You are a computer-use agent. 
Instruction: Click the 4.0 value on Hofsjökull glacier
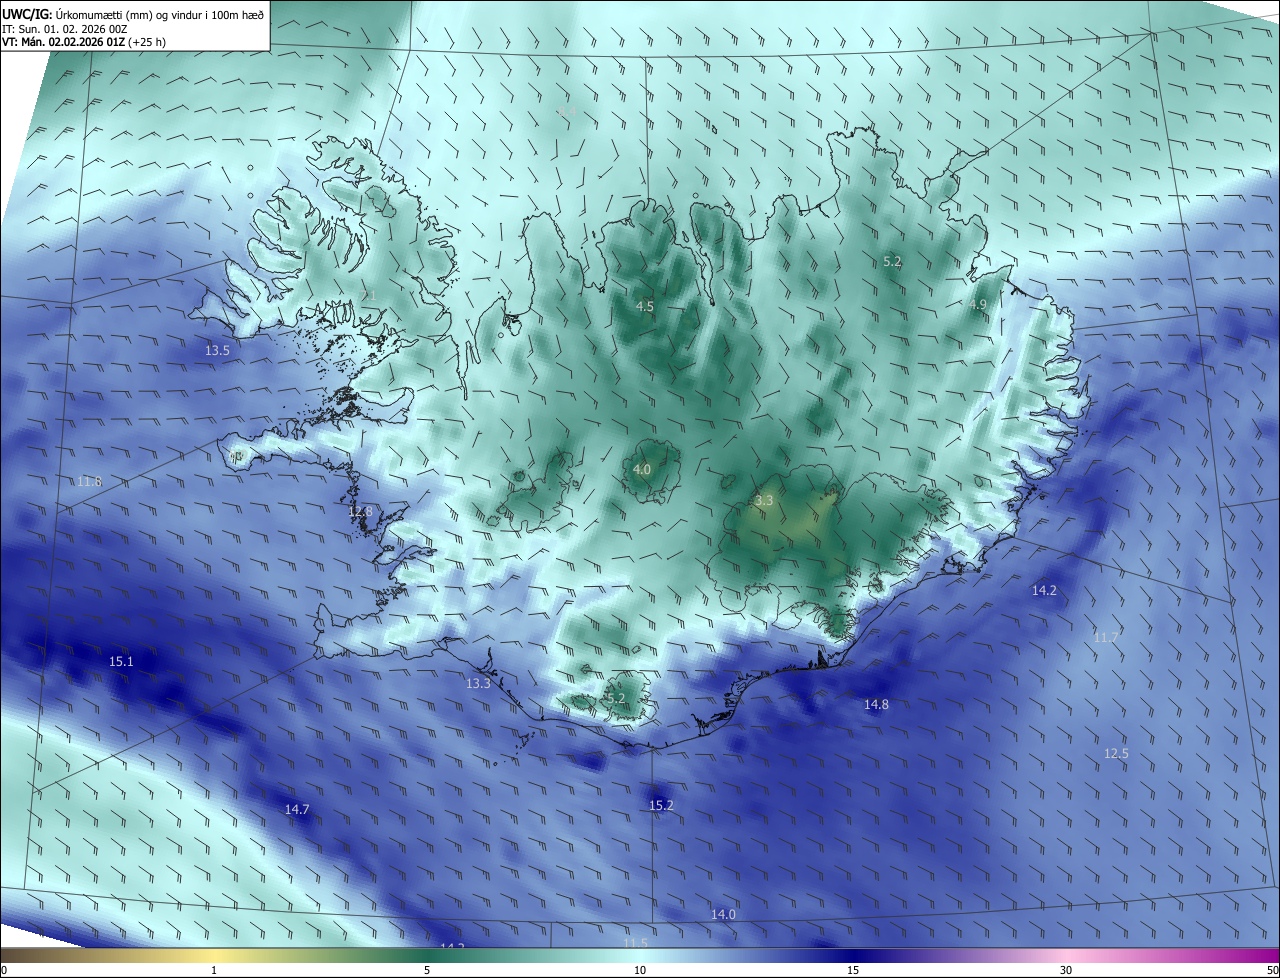click(642, 469)
